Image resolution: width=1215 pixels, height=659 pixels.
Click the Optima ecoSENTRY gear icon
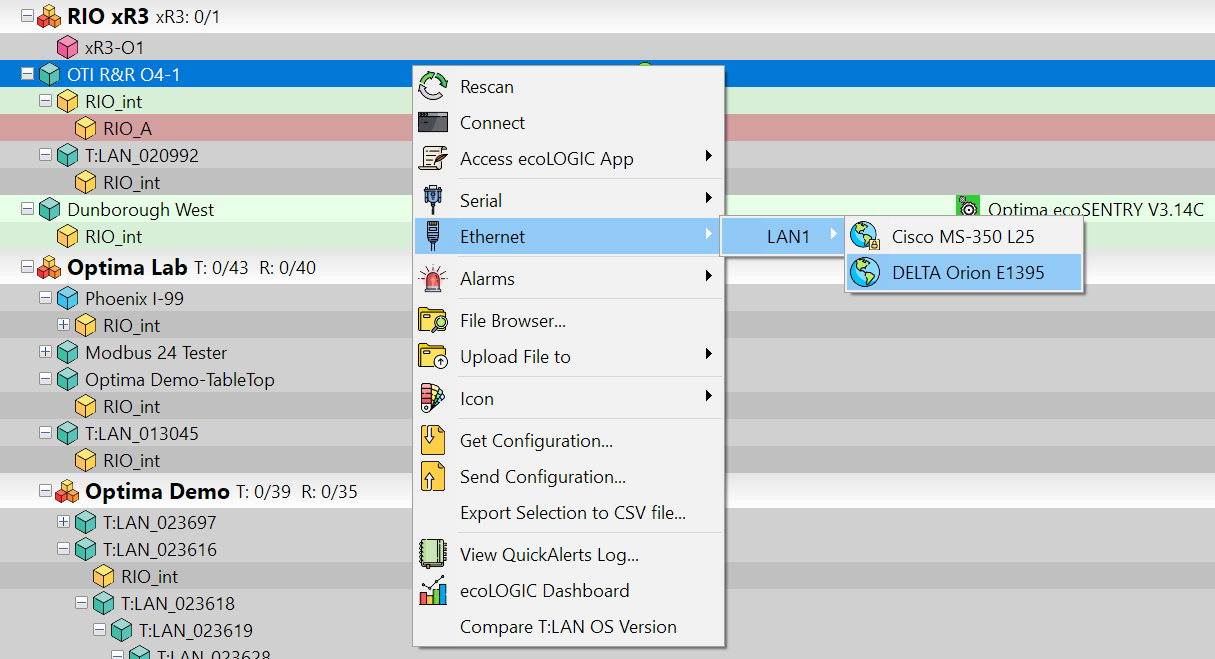click(967, 208)
